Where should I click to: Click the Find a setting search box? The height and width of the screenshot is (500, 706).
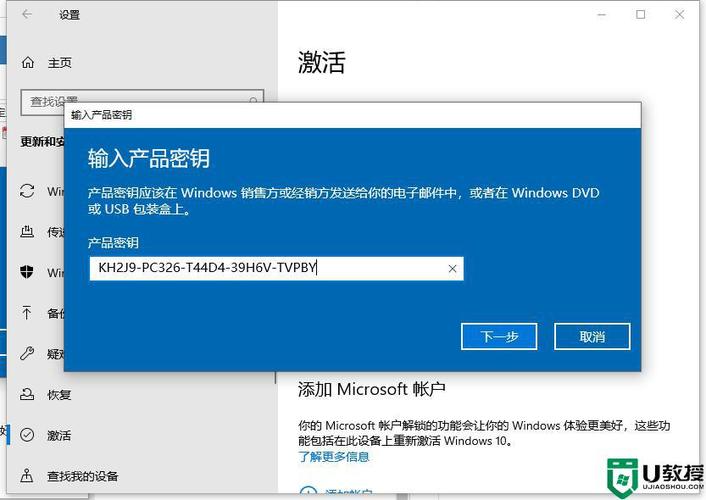pyautogui.click(x=142, y=103)
